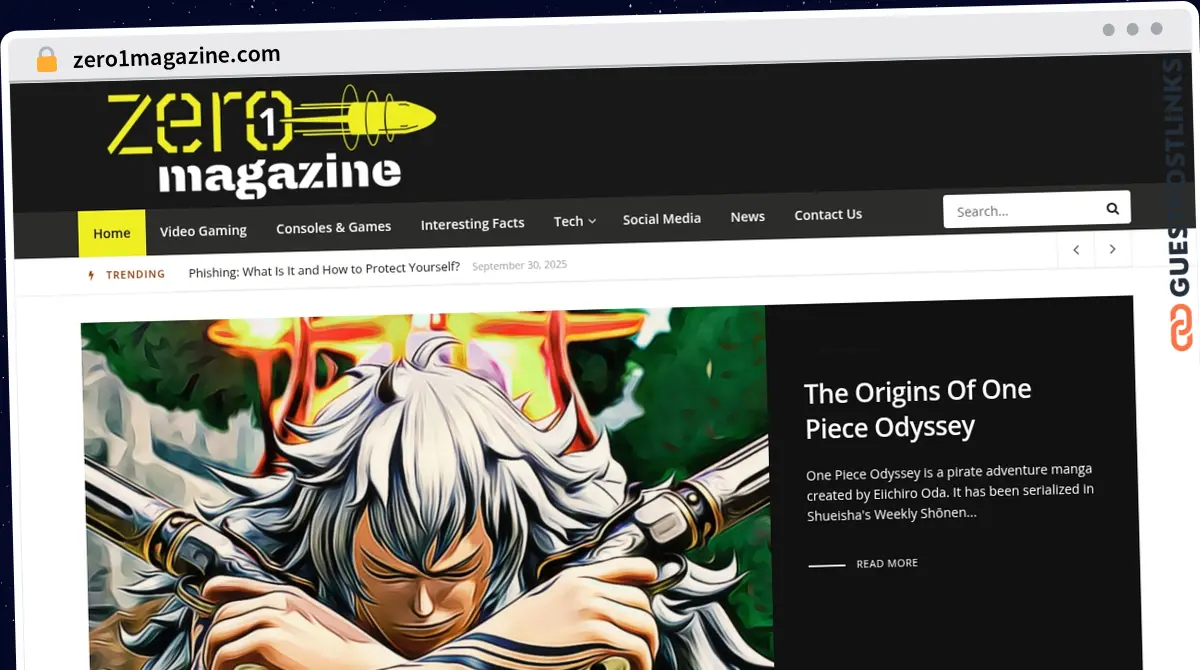Show next trending story arrow
The width and height of the screenshot is (1200, 670).
coord(1112,249)
